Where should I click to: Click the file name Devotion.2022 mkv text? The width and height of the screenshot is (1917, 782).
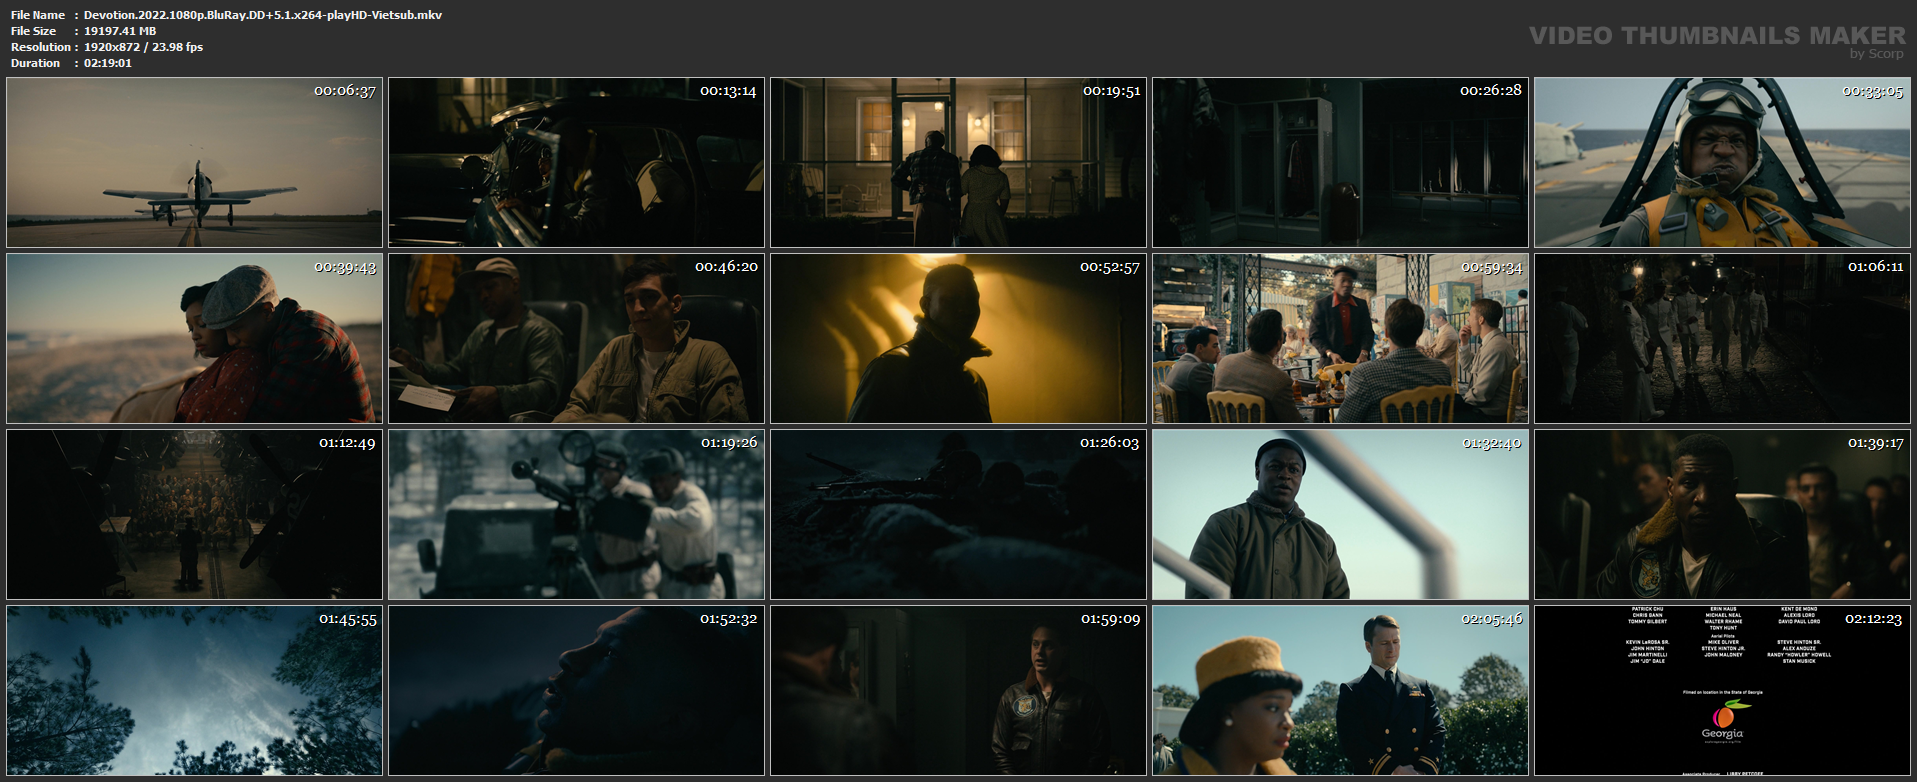tap(263, 15)
